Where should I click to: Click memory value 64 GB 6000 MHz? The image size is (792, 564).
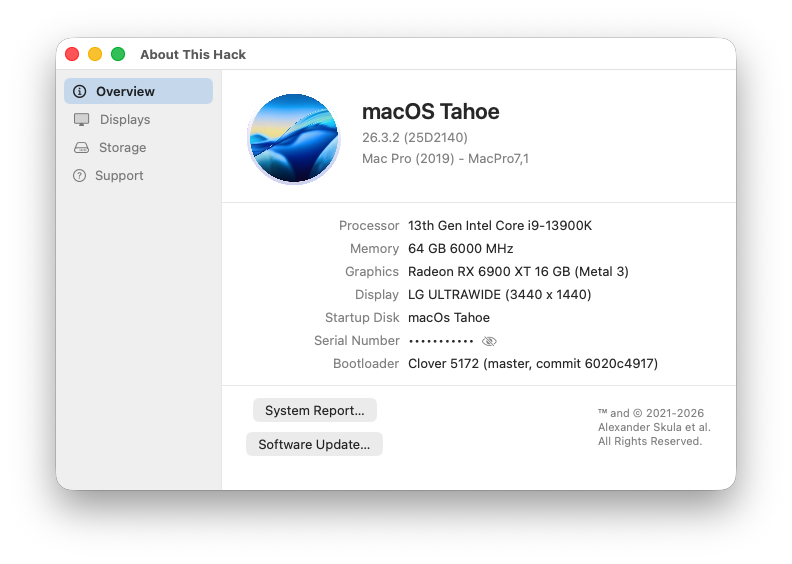tap(461, 249)
